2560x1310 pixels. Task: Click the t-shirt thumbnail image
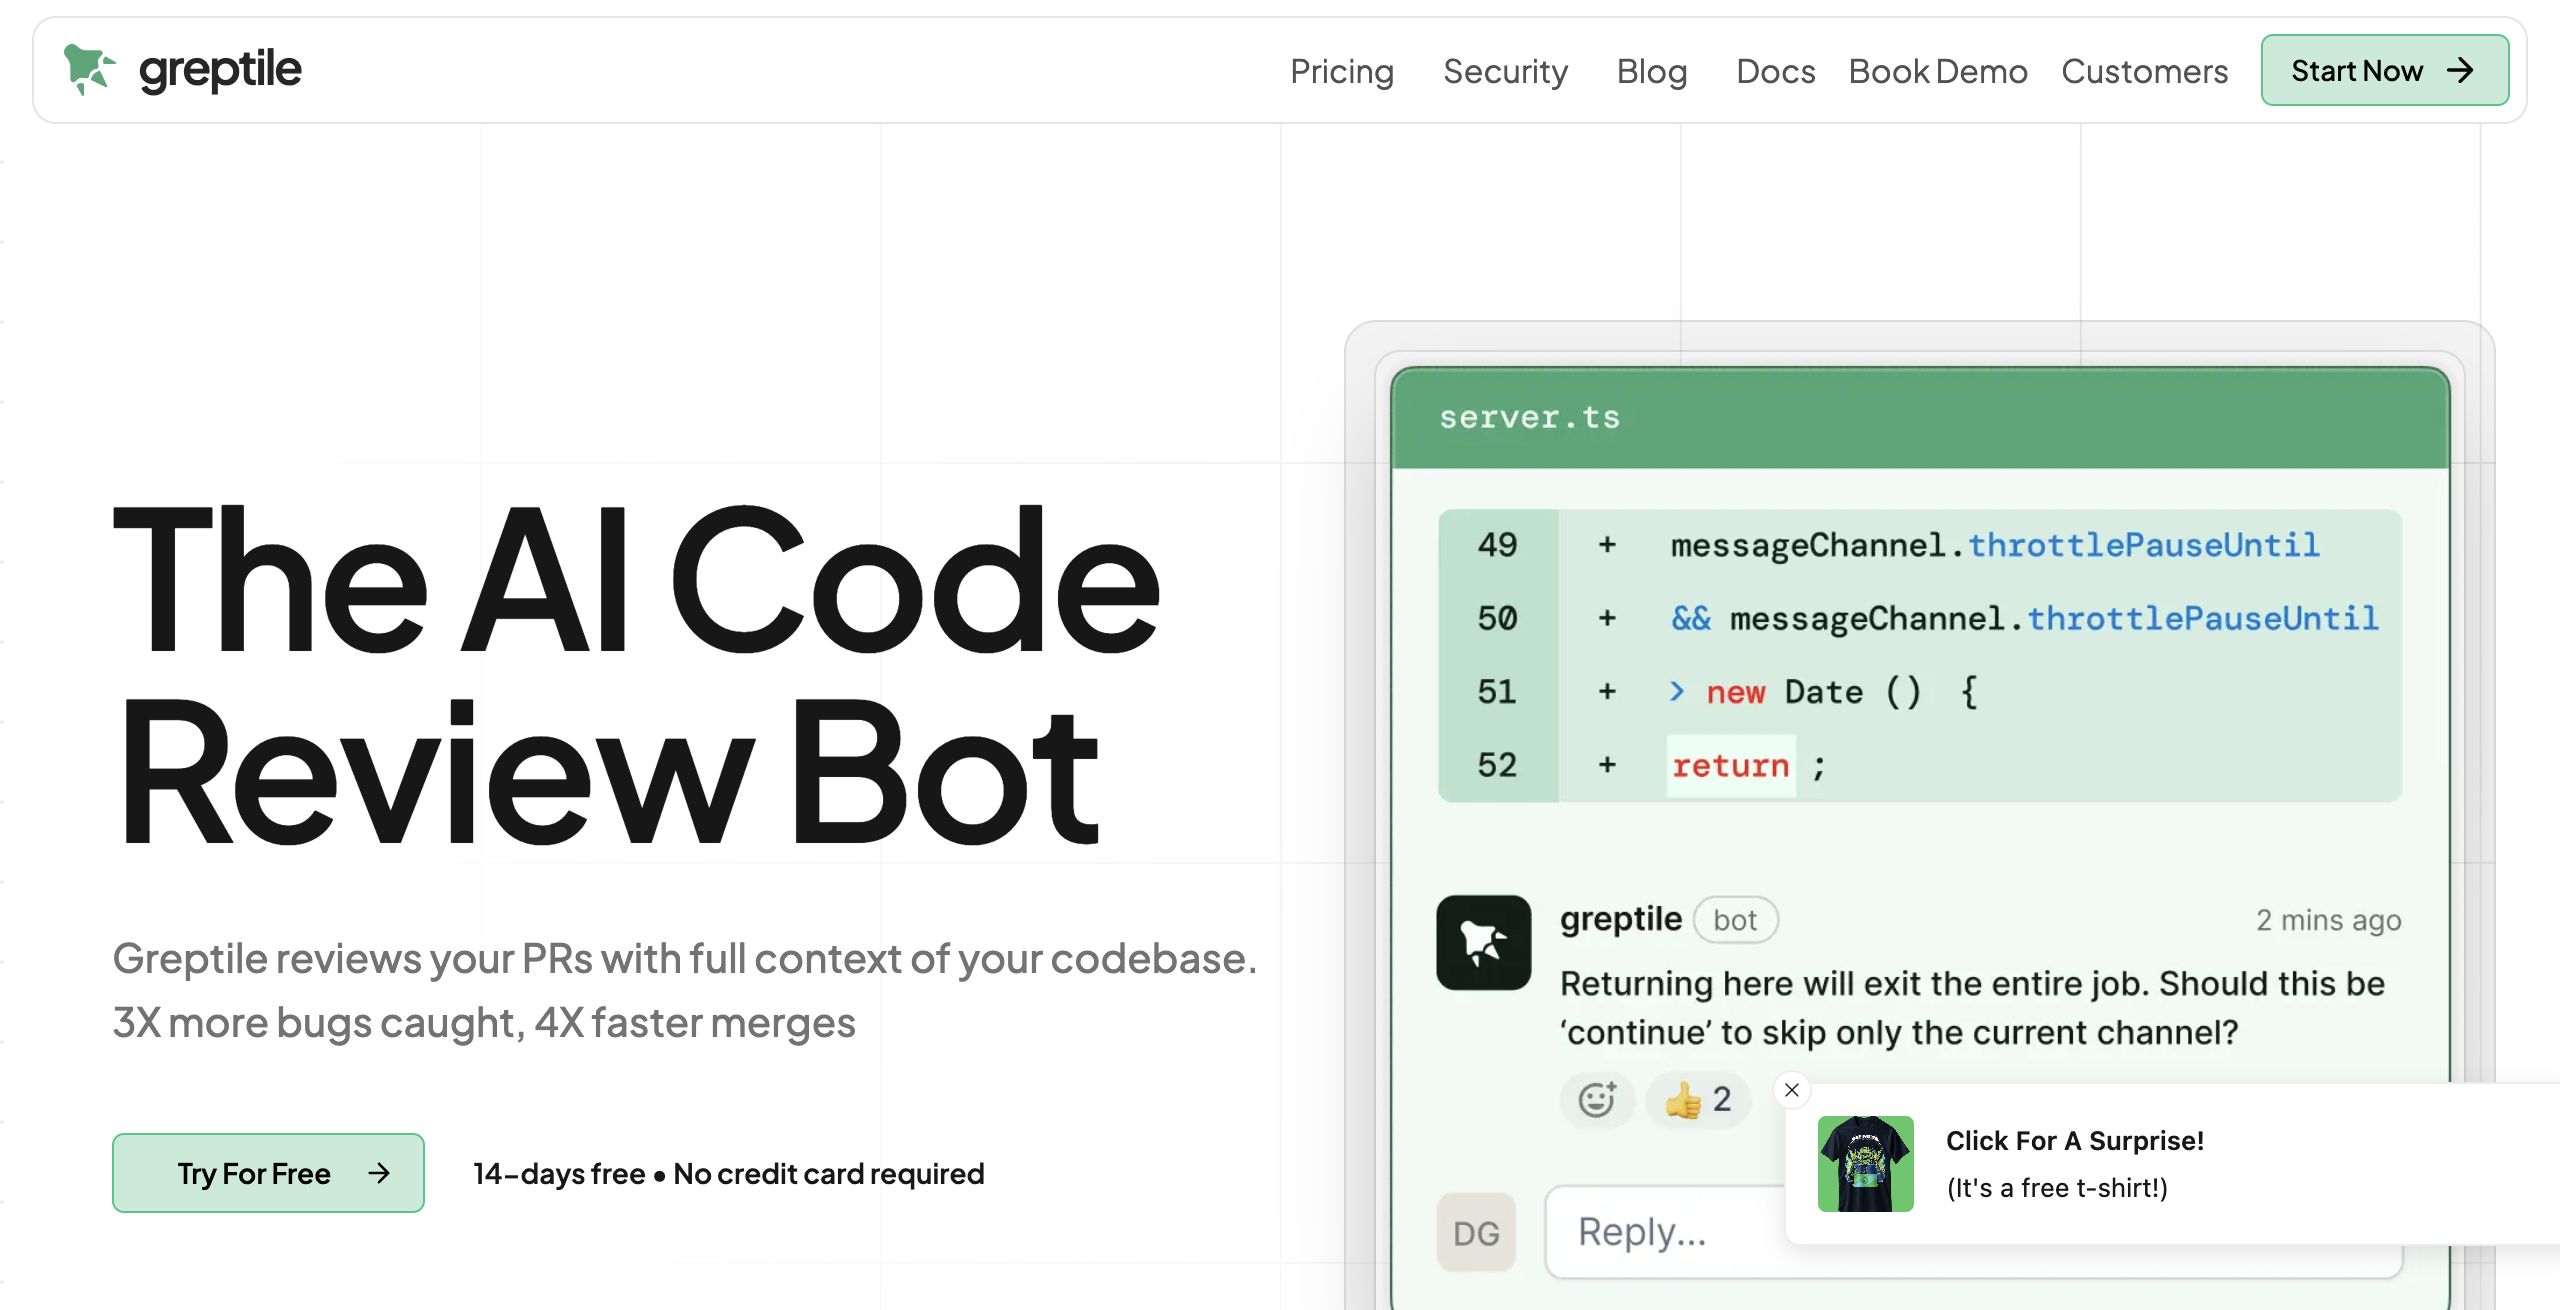click(x=1865, y=1163)
